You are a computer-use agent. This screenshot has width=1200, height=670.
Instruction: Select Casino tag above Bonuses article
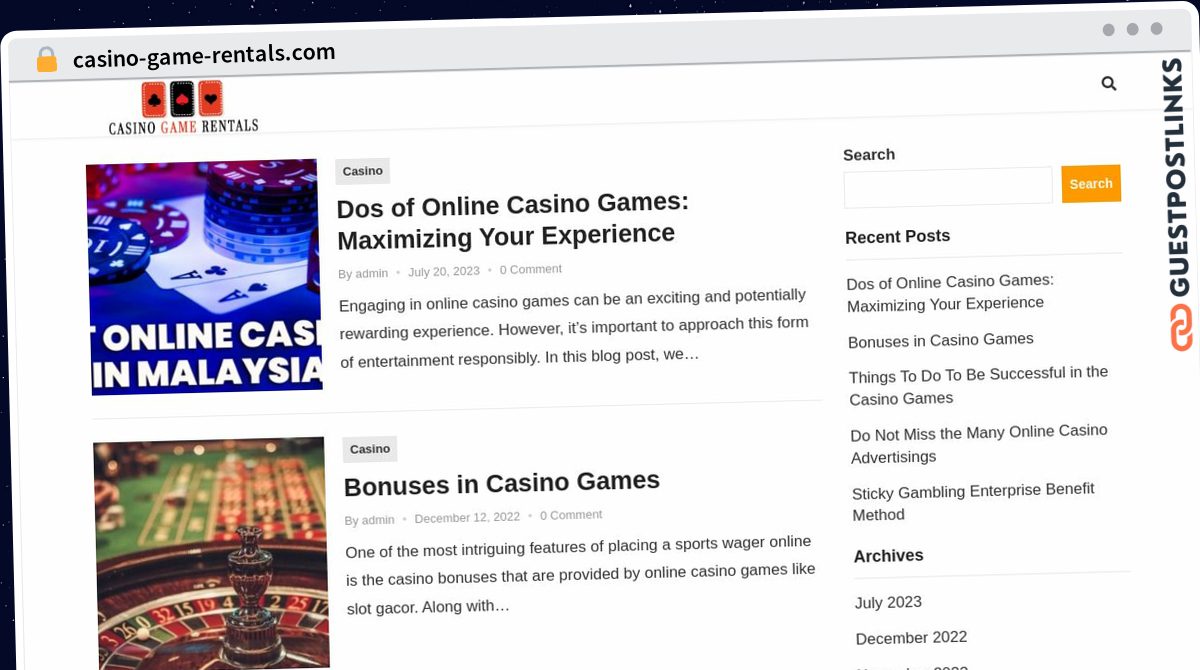click(370, 449)
